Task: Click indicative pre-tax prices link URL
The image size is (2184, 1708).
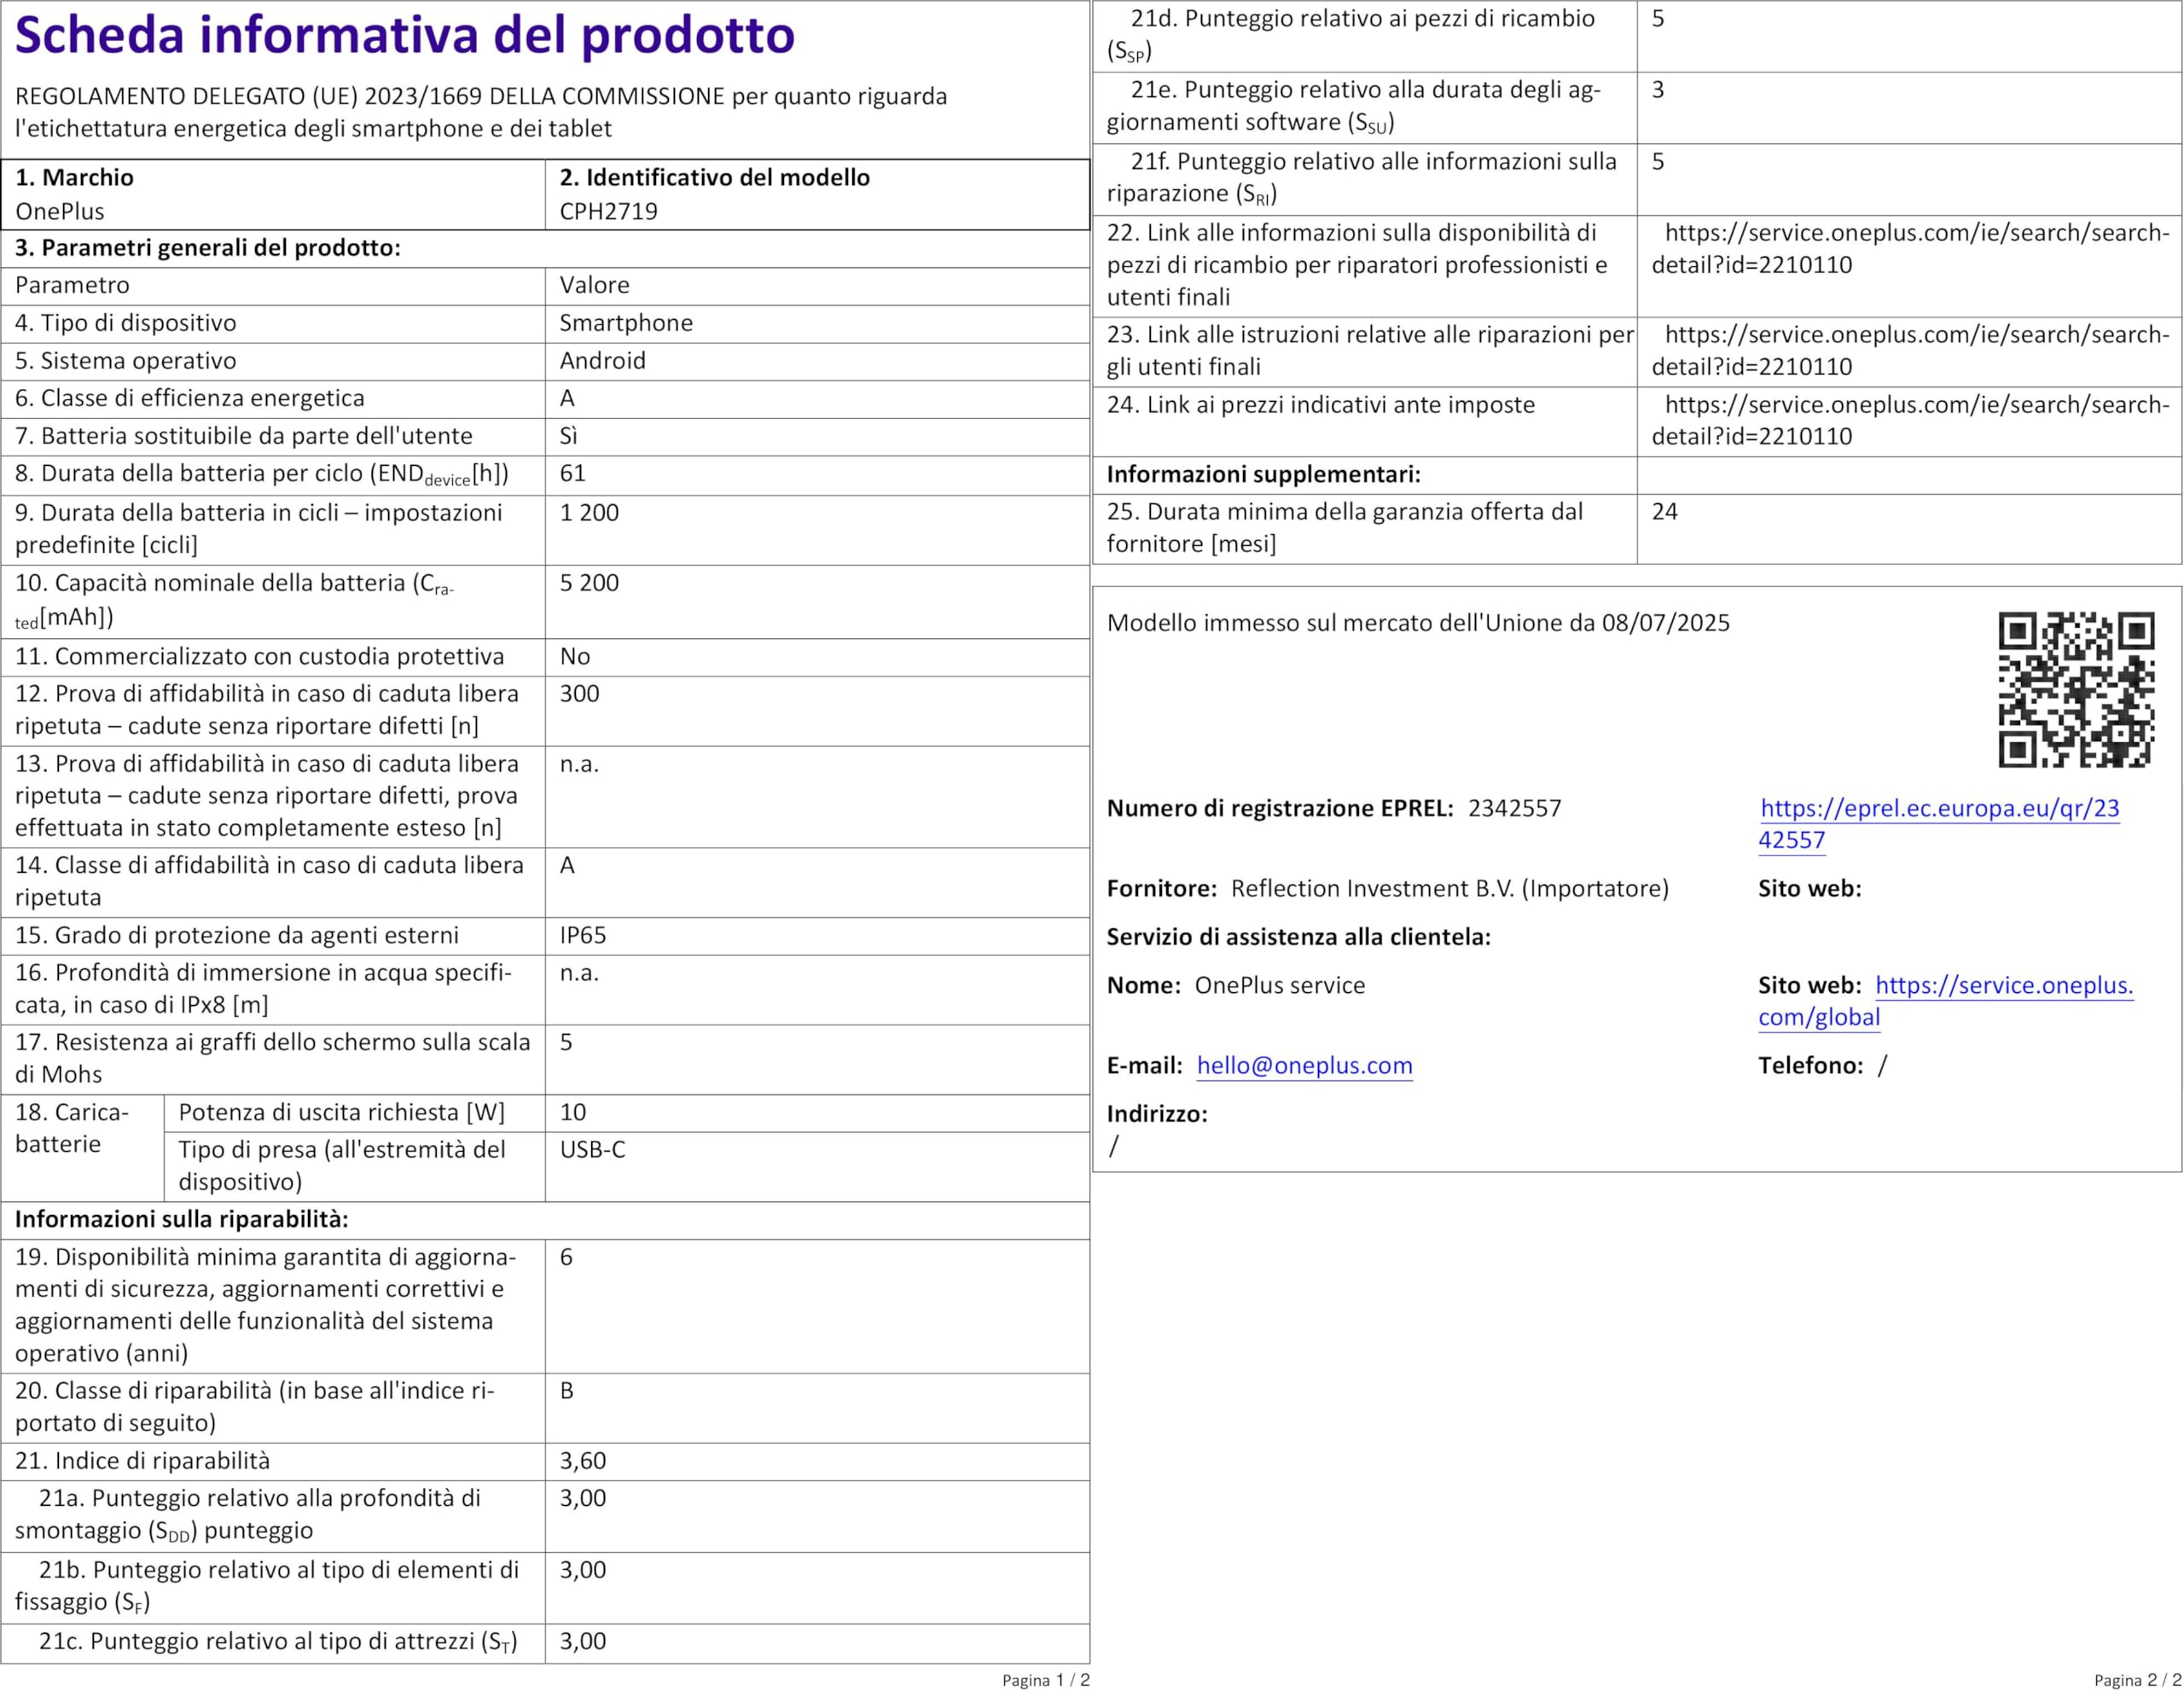Action: click(1910, 420)
